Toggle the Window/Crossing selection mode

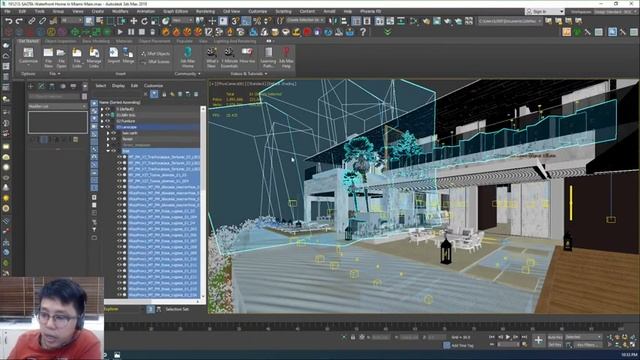click(122, 21)
